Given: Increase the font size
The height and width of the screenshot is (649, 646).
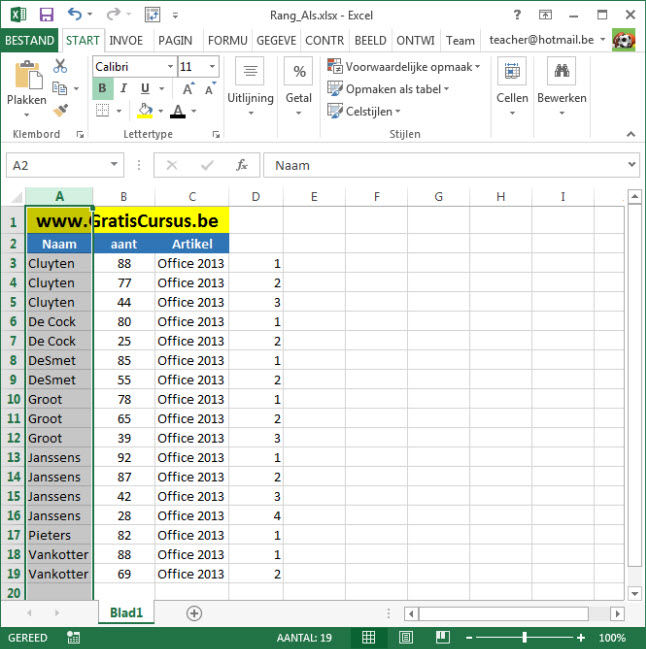Looking at the screenshot, I should pyautogui.click(x=188, y=88).
